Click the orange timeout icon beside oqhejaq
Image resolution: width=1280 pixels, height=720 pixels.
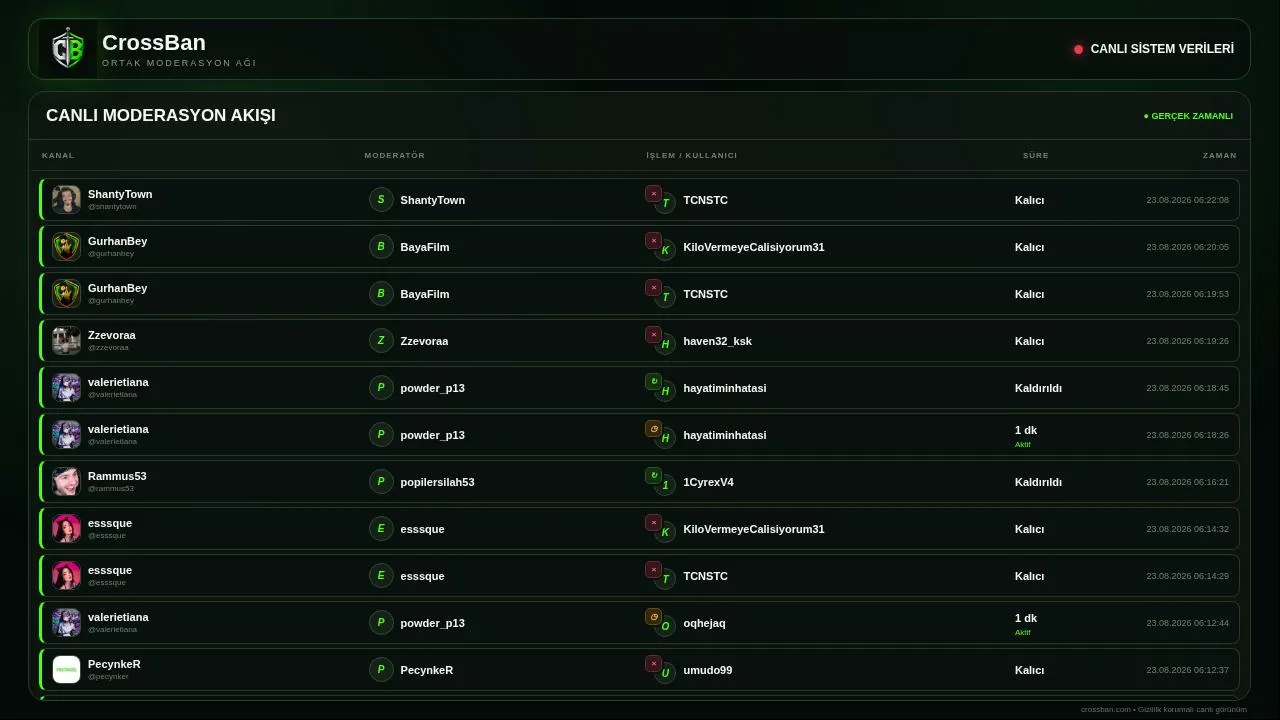click(653, 617)
